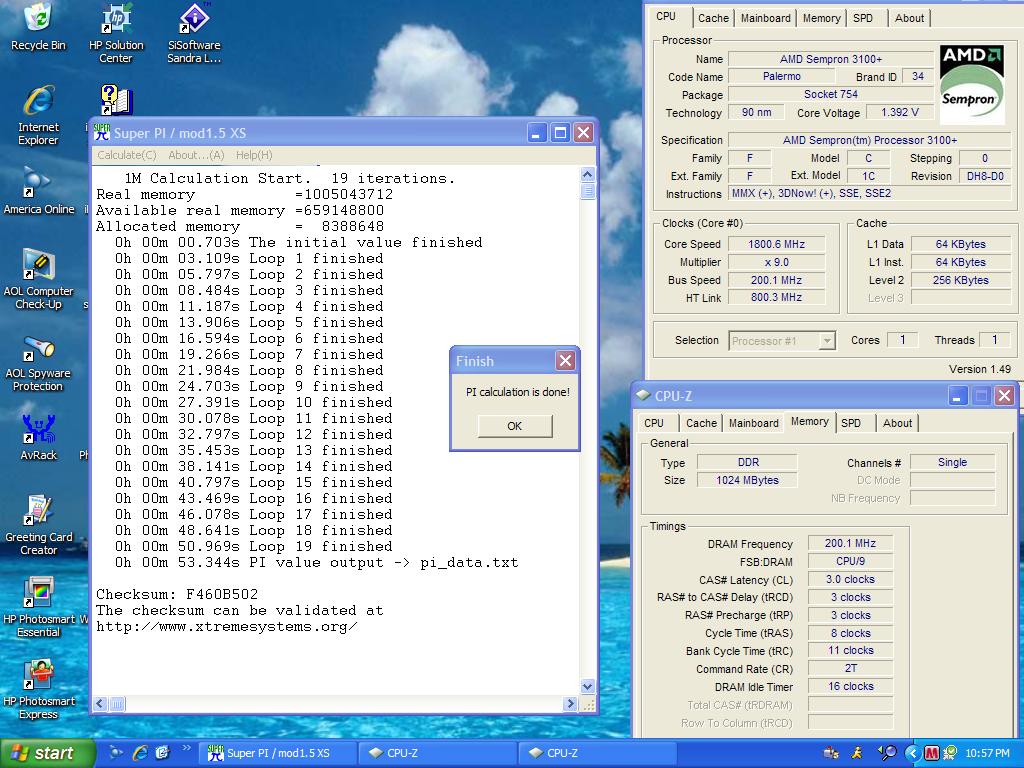Open the Calculate(C) menu in Super PI
Screen dimensions: 1024x768
pyautogui.click(x=127, y=155)
